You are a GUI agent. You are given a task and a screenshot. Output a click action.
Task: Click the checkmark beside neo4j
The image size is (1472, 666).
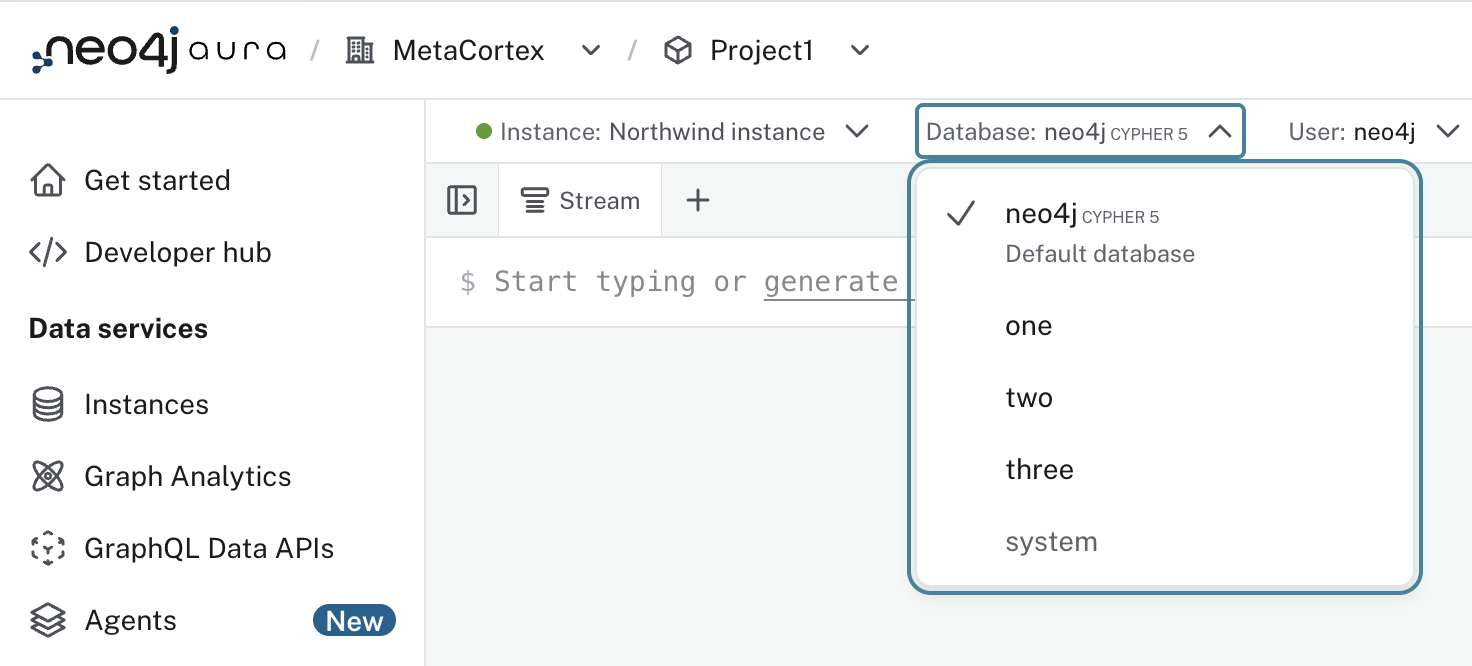(x=960, y=214)
